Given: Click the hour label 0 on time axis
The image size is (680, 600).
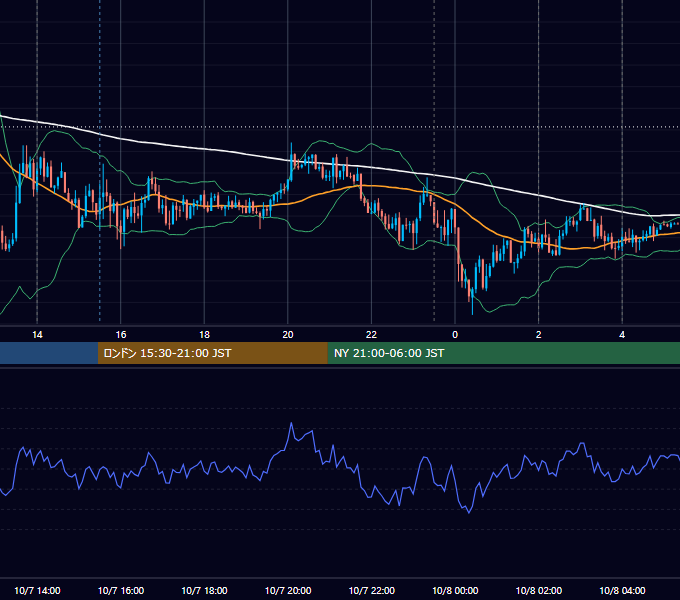Looking at the screenshot, I should 455,335.
